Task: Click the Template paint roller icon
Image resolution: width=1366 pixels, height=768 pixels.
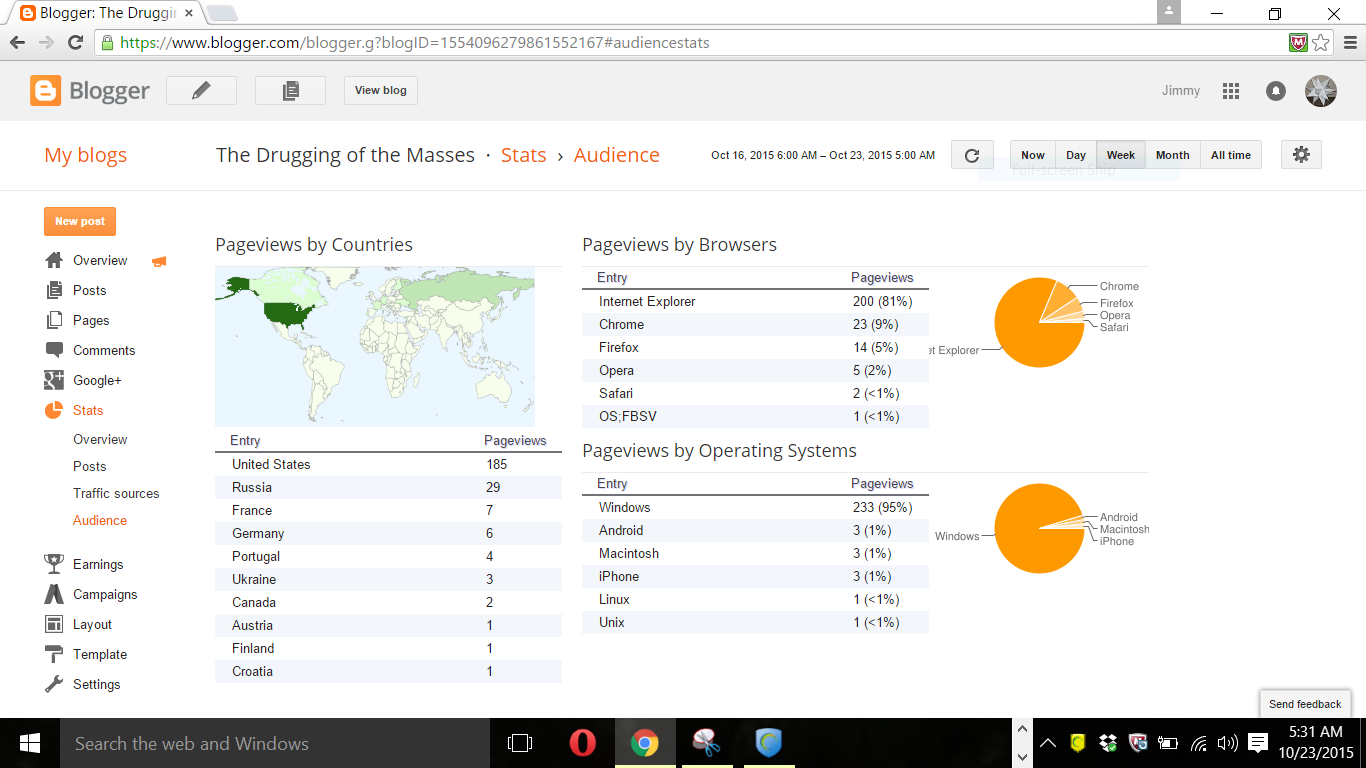Action: tap(54, 654)
